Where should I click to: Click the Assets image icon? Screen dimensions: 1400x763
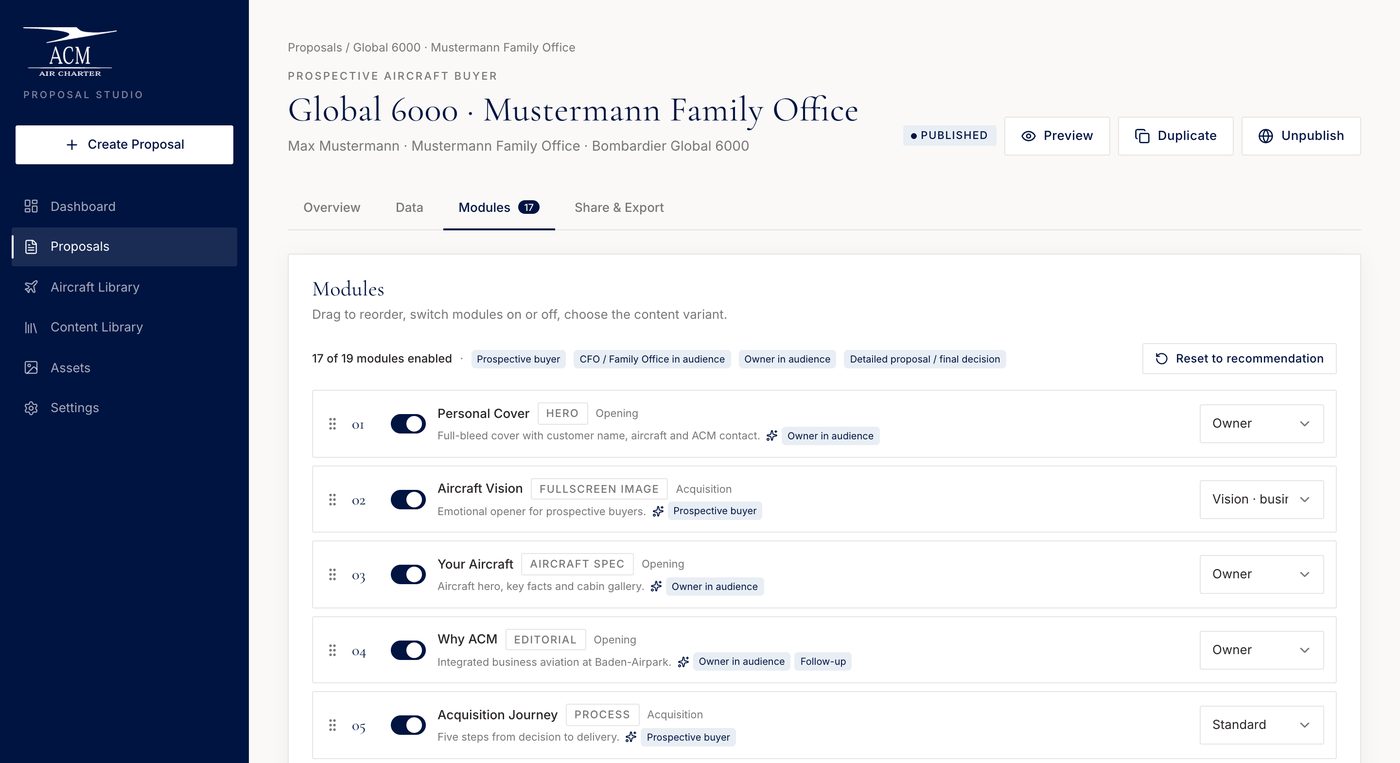coord(31,368)
